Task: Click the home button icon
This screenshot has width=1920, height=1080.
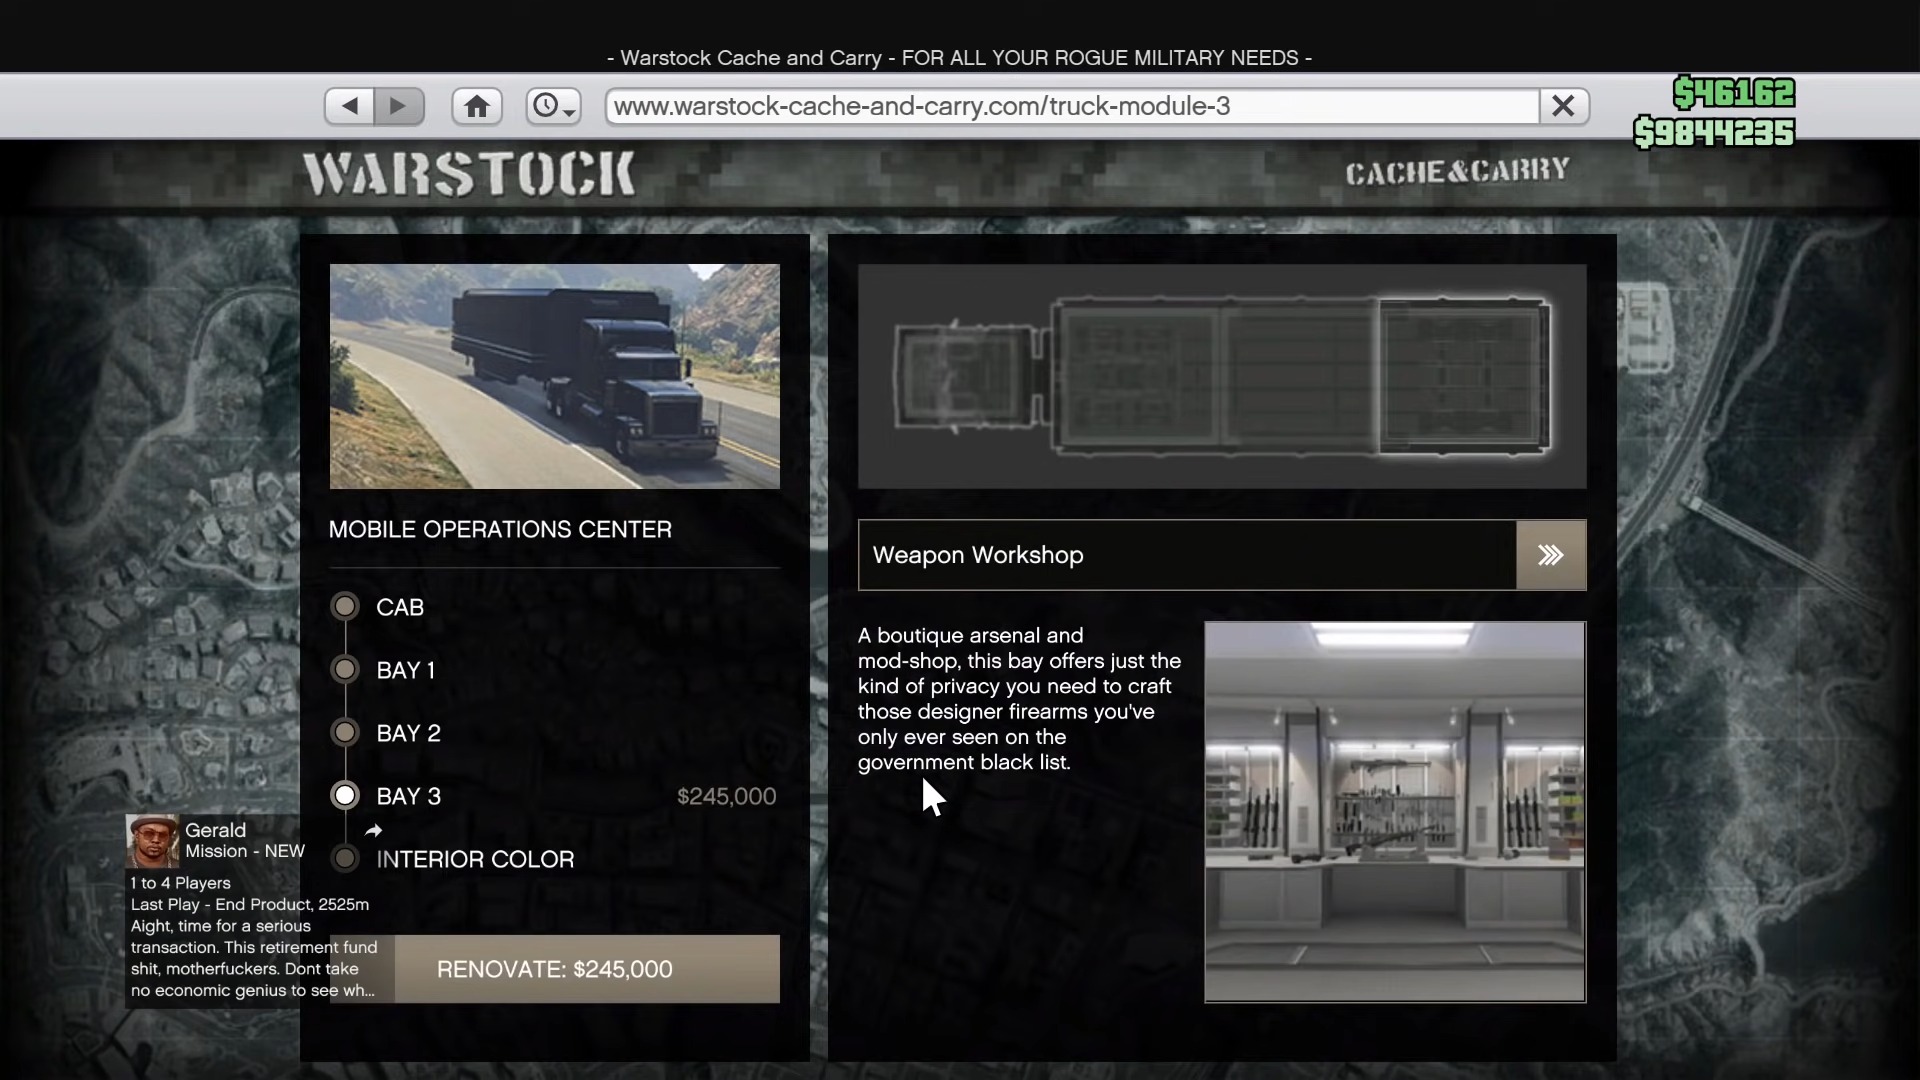Action: [x=477, y=105]
